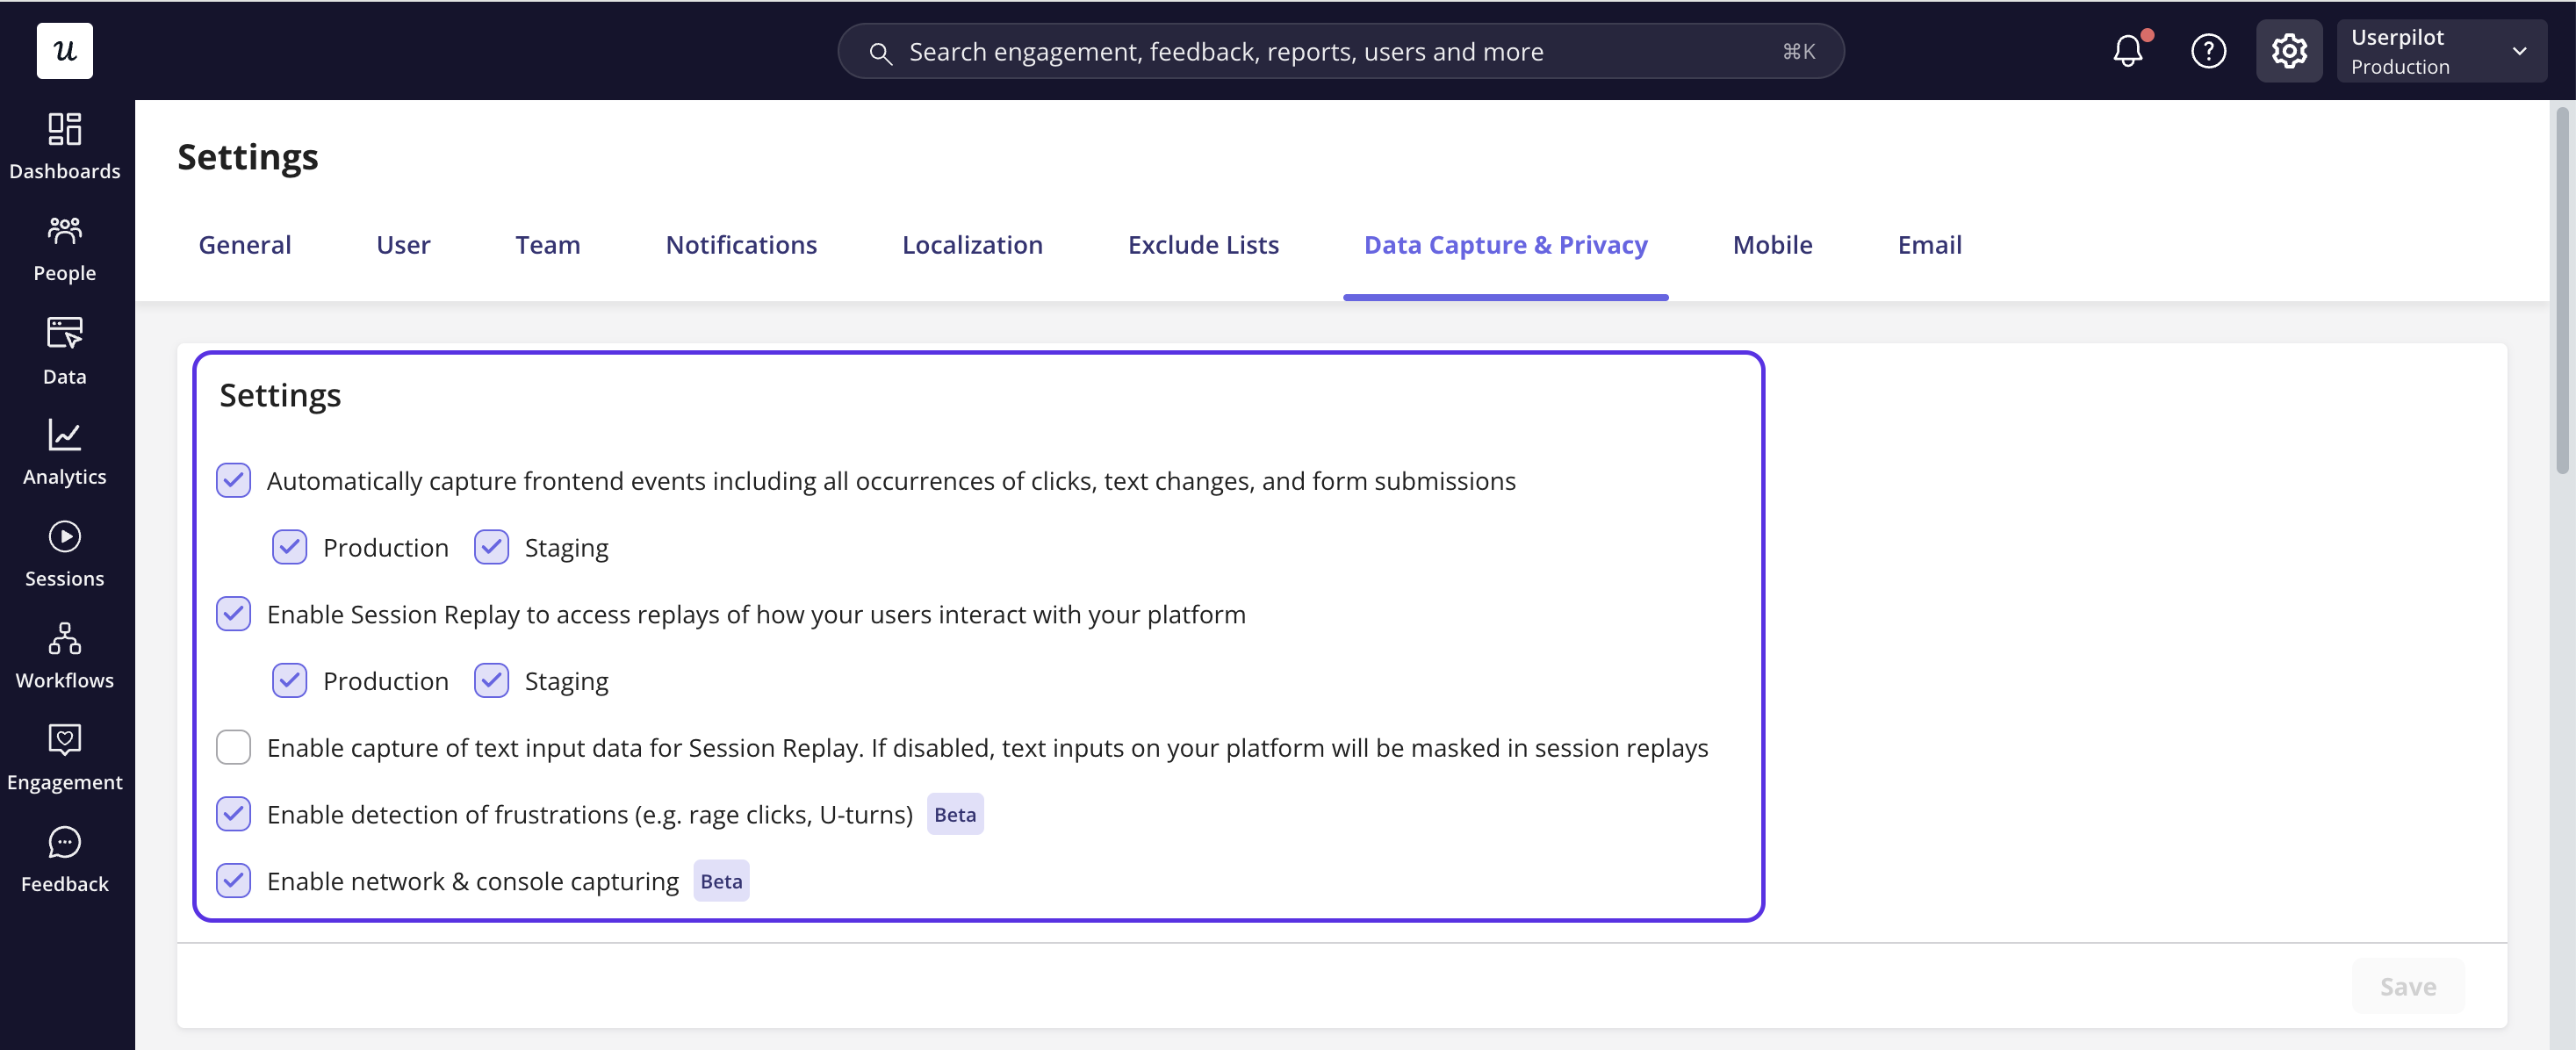The height and width of the screenshot is (1050, 2576).
Task: Click the Save button
Action: [x=2407, y=986]
